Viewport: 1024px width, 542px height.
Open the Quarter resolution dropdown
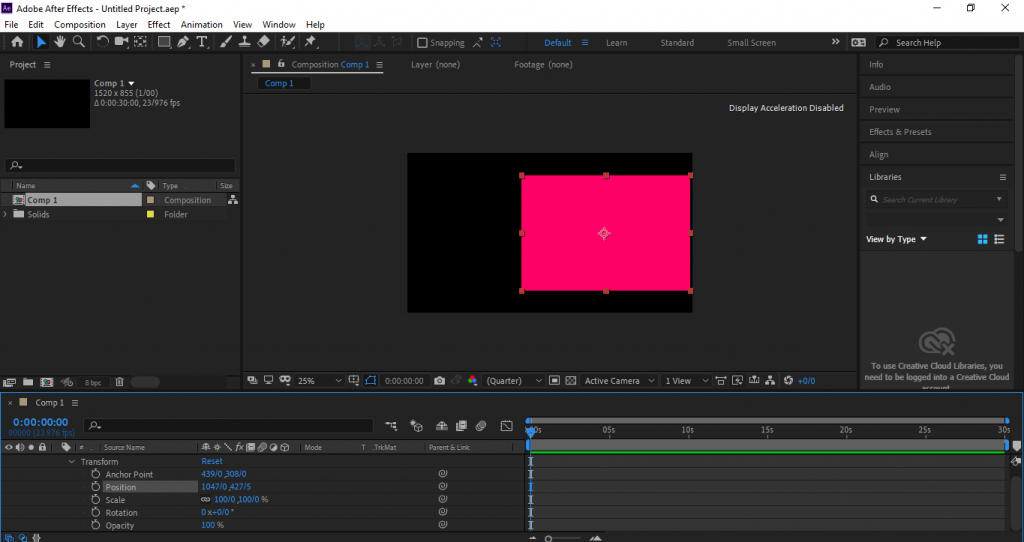(514, 381)
